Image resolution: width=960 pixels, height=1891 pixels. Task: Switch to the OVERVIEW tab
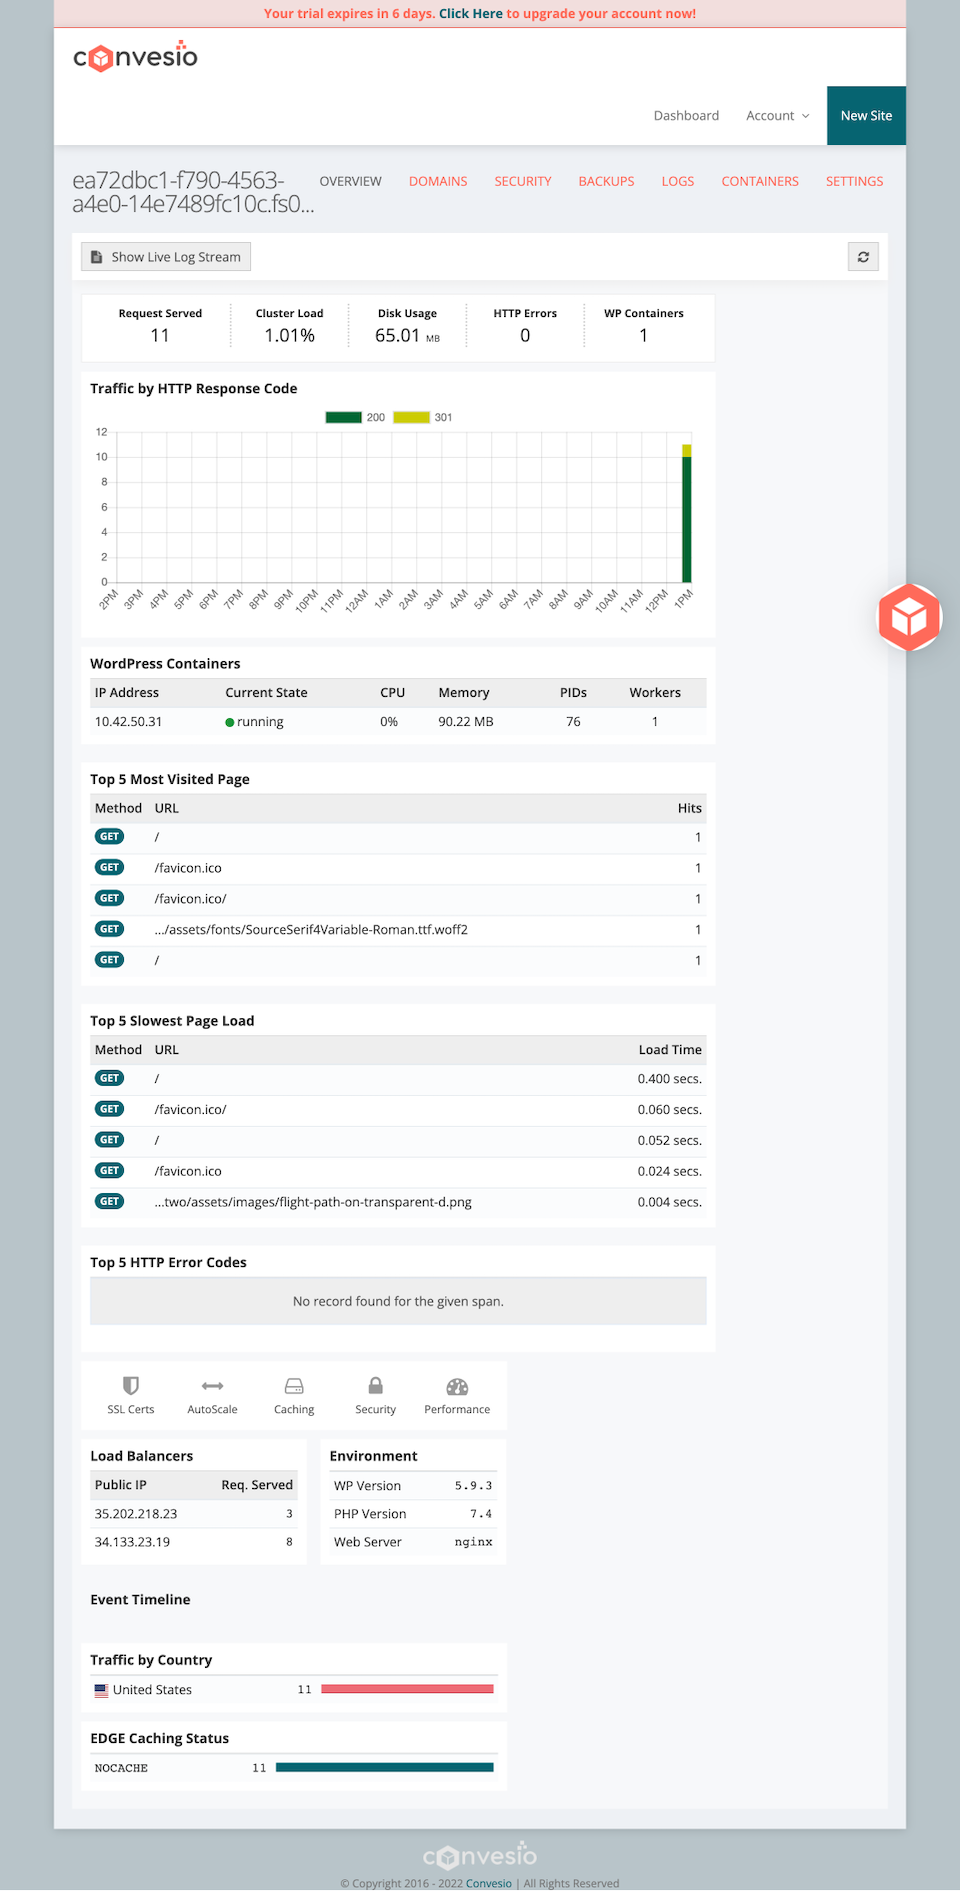point(350,182)
